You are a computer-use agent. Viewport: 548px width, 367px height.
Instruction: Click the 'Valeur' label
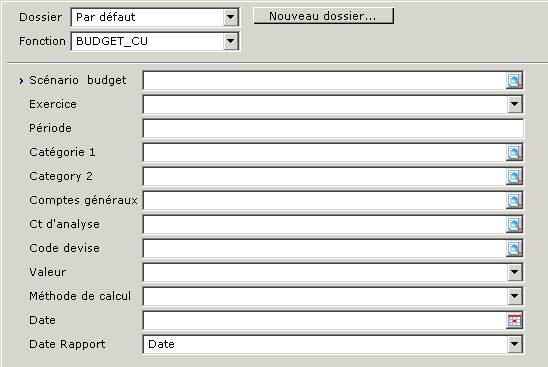pyautogui.click(x=48, y=272)
